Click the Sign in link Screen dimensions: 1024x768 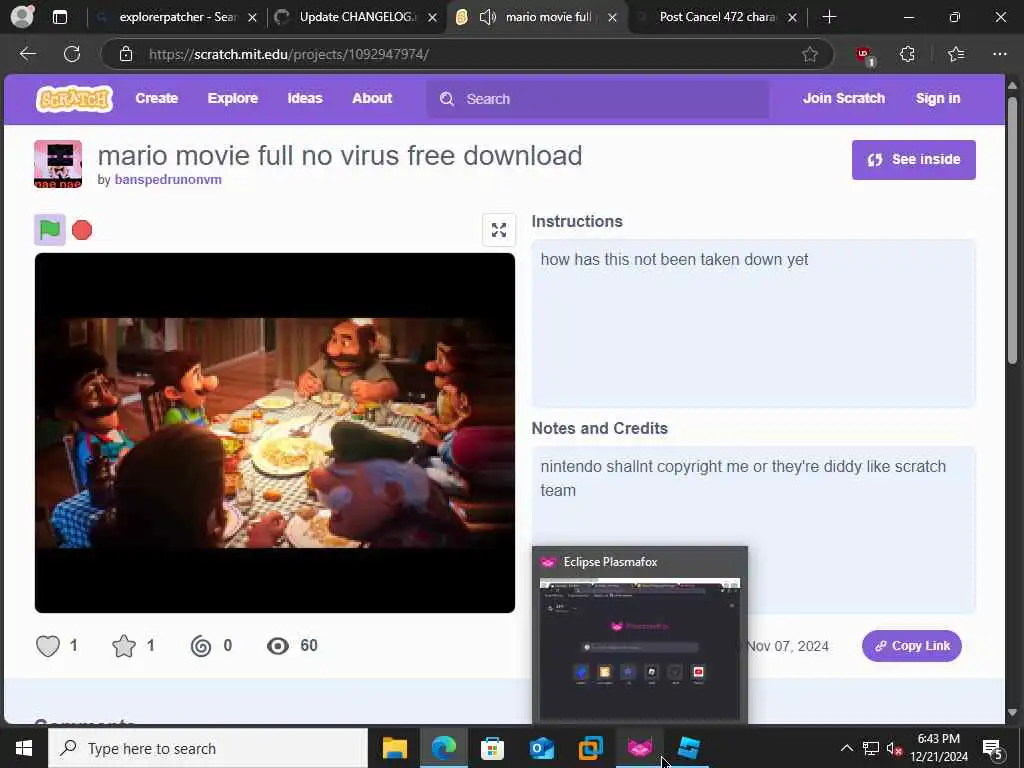(x=938, y=99)
